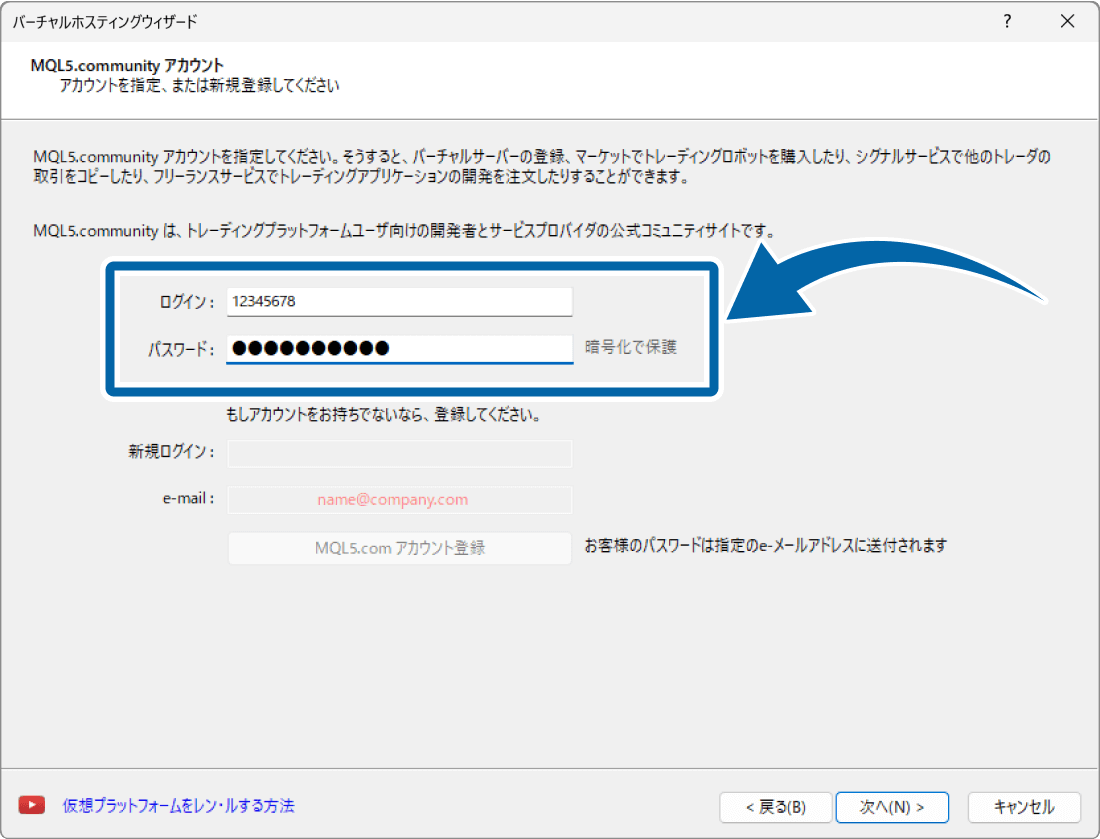1100x839 pixels.
Task: Proceed with the 次へ(N) button
Action: coord(892,807)
